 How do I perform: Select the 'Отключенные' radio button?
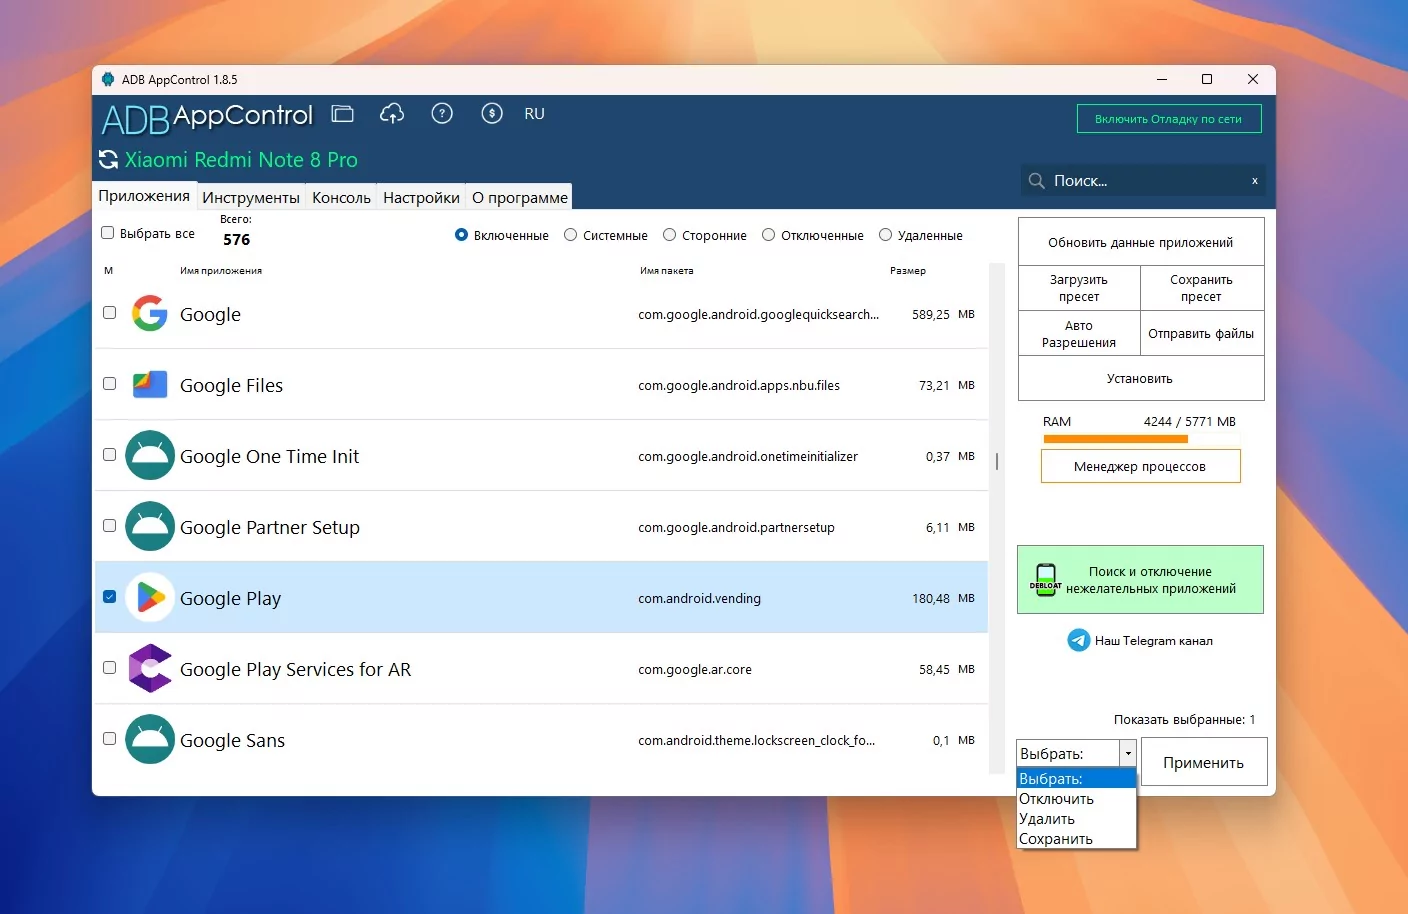[x=768, y=235]
